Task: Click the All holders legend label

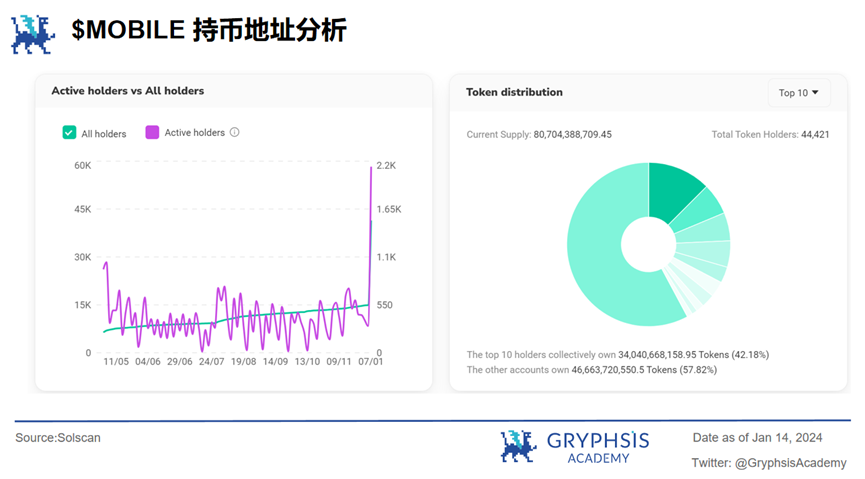Action: [x=103, y=133]
